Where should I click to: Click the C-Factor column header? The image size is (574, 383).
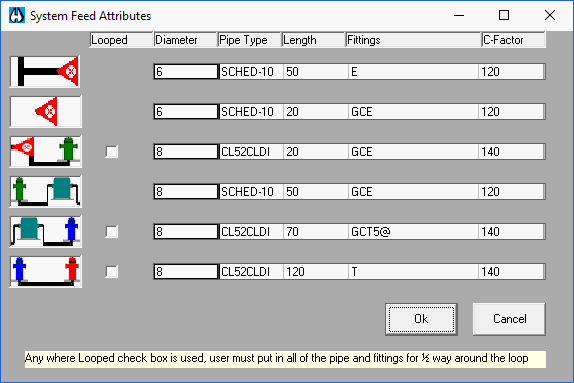pyautogui.click(x=514, y=40)
